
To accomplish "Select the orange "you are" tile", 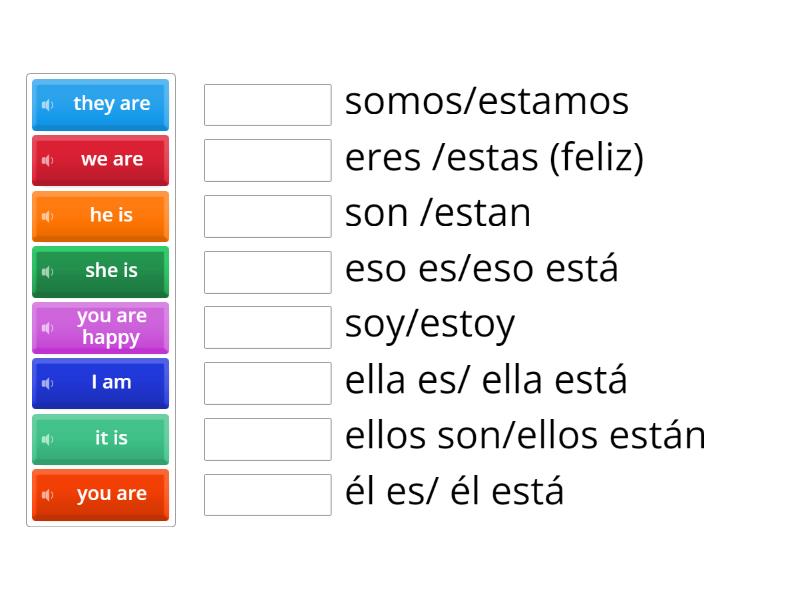I will tap(105, 494).
